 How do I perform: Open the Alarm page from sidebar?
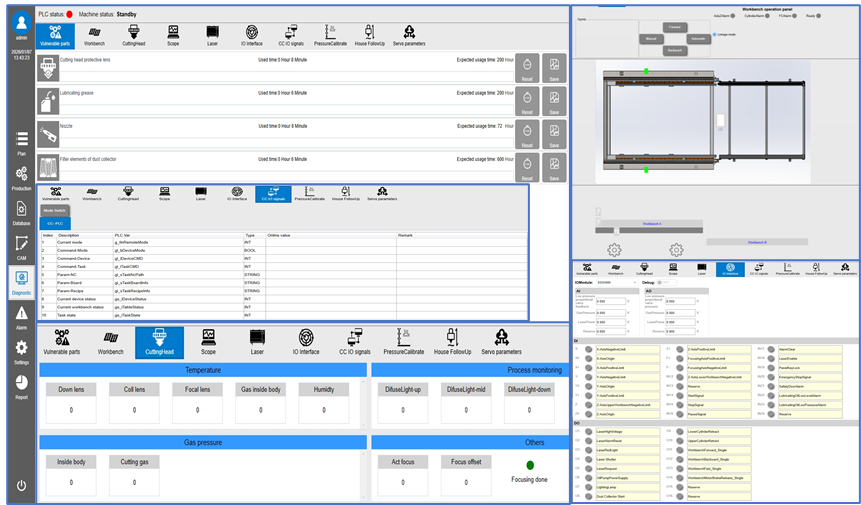(21, 318)
